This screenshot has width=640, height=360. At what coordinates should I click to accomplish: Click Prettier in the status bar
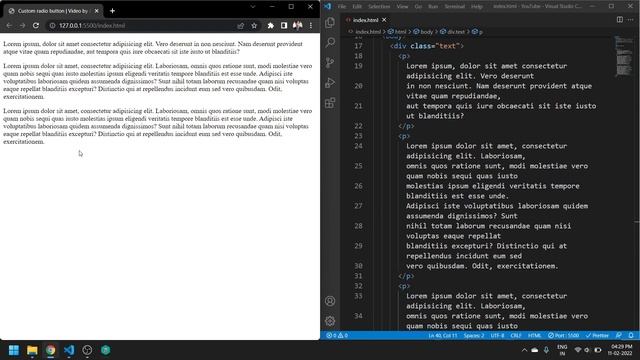pos(597,336)
